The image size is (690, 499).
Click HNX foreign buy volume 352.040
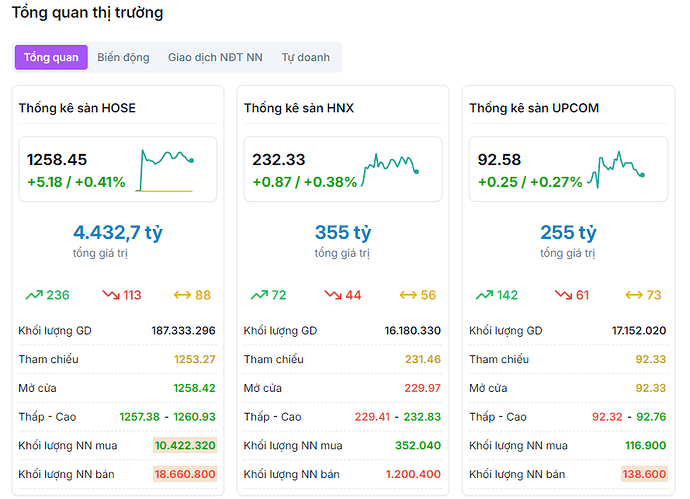coord(418,445)
